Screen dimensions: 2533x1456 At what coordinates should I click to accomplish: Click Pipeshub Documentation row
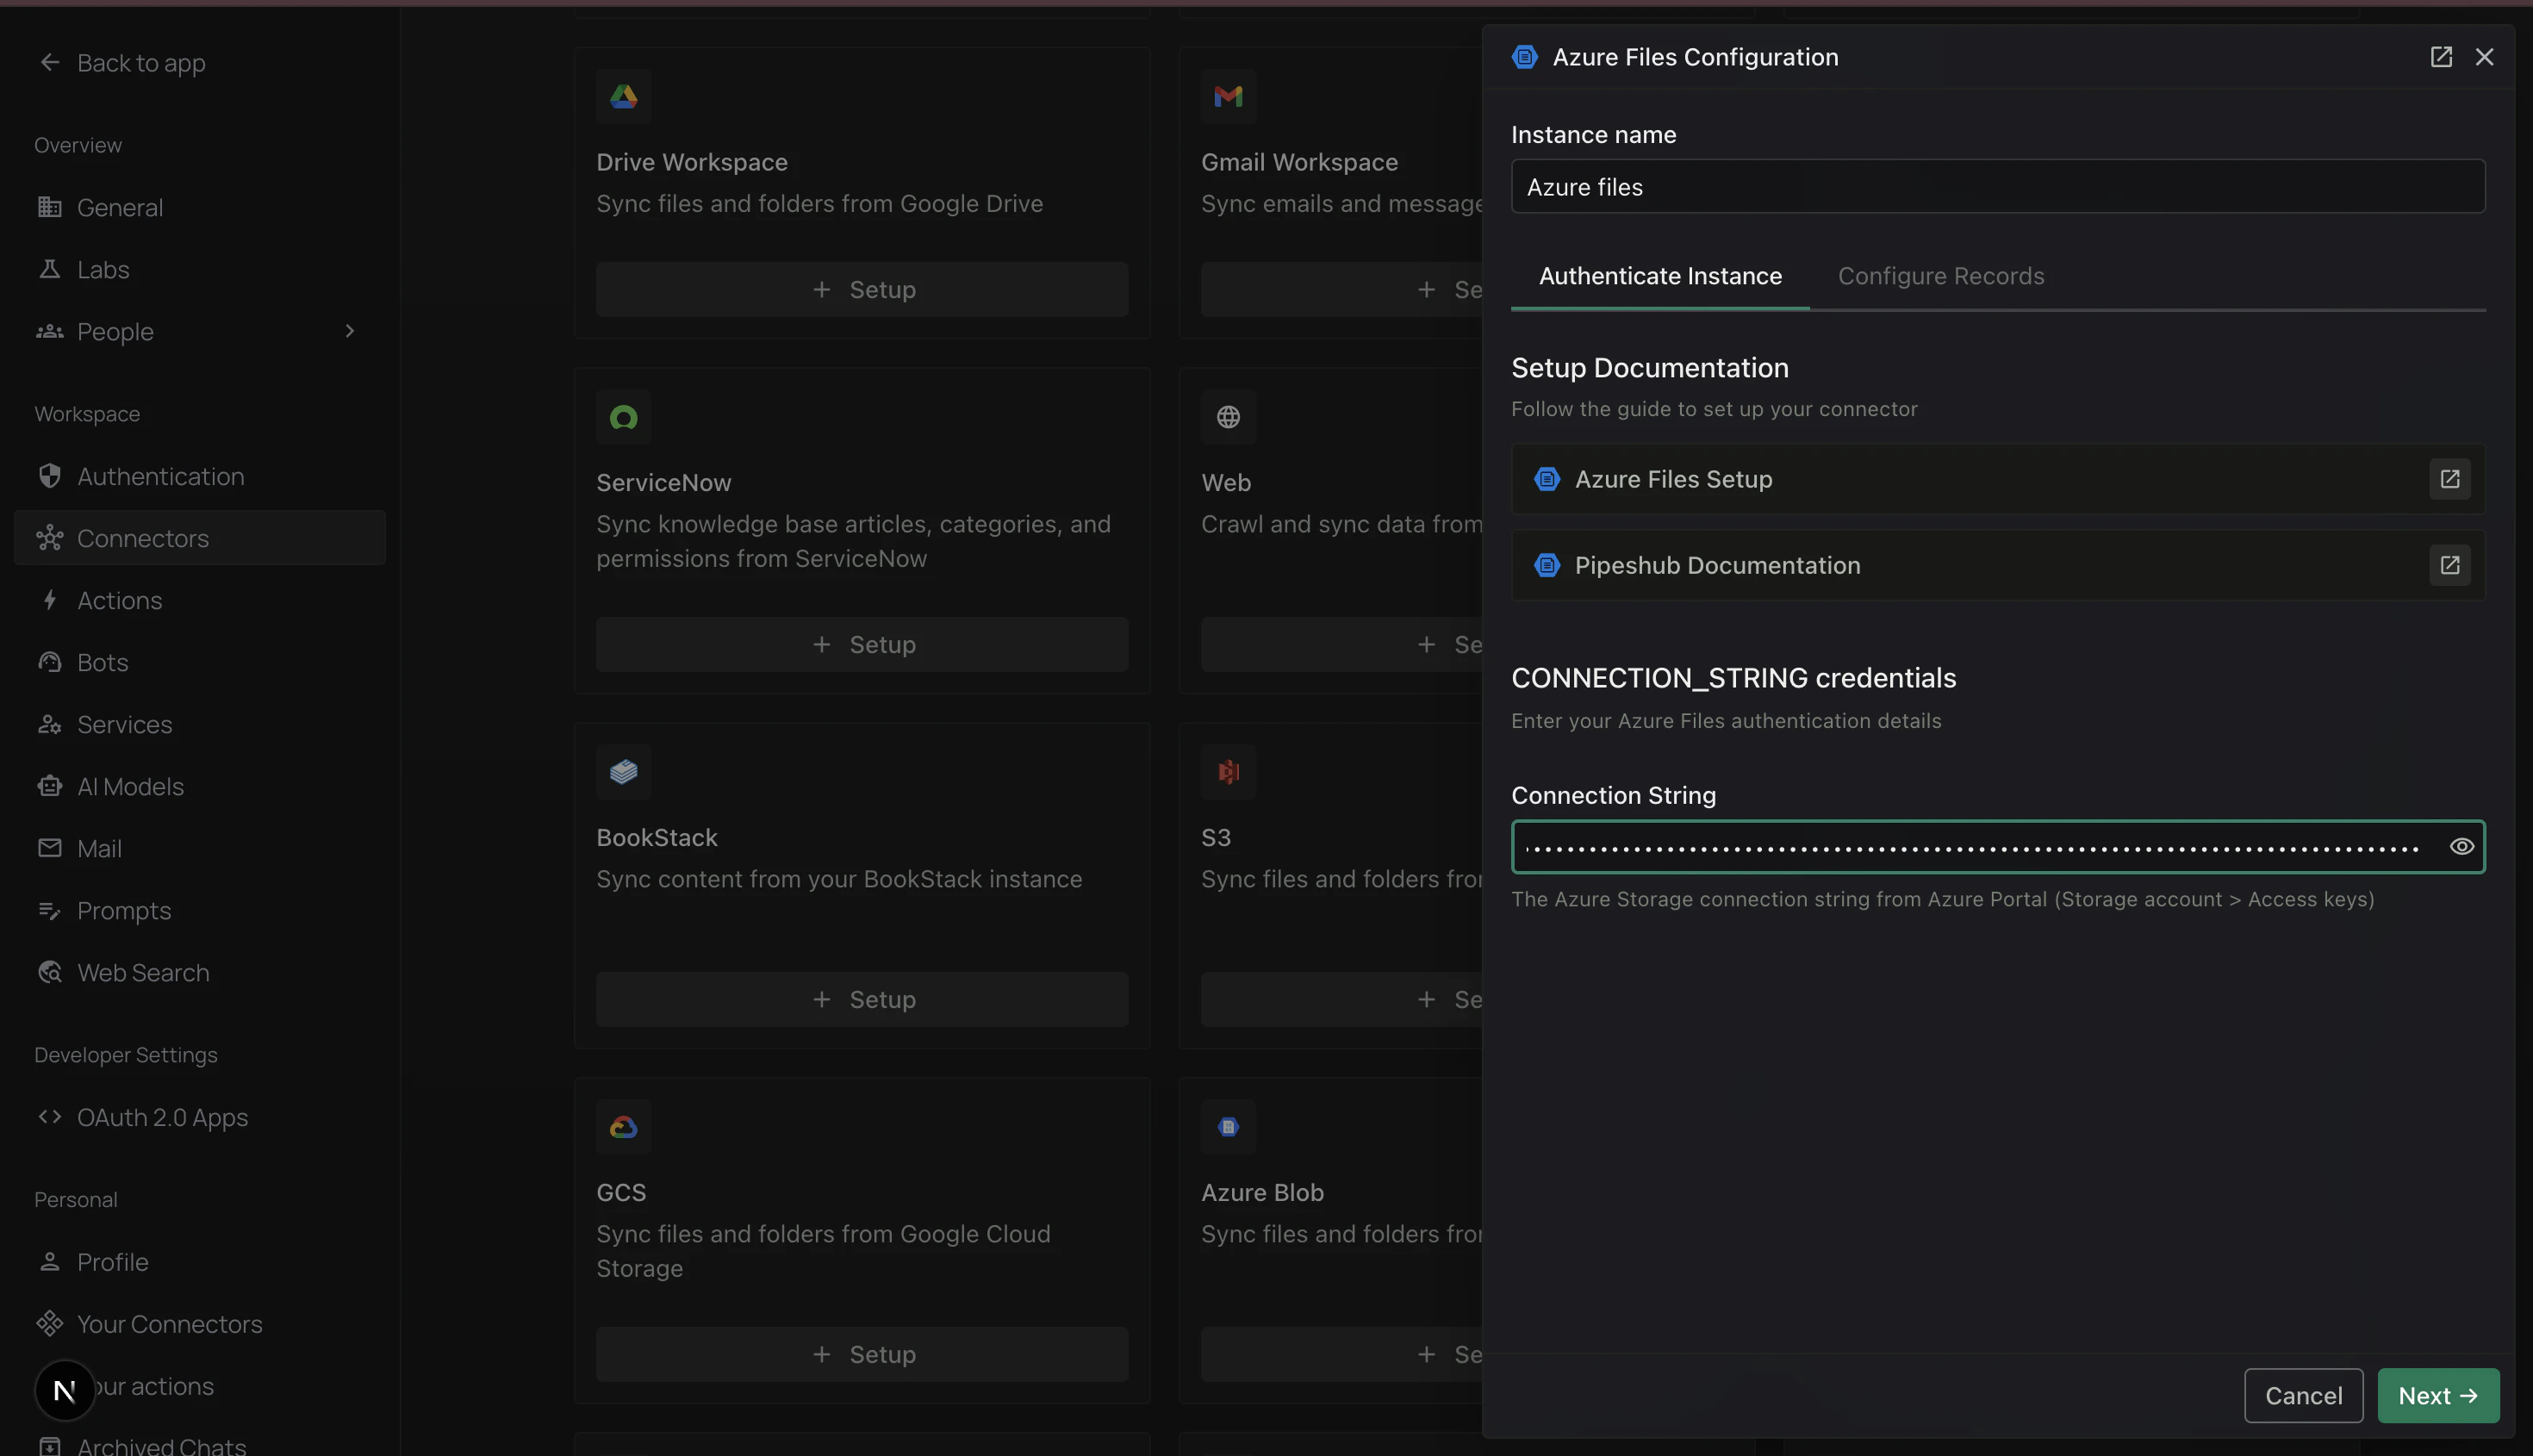point(1998,565)
